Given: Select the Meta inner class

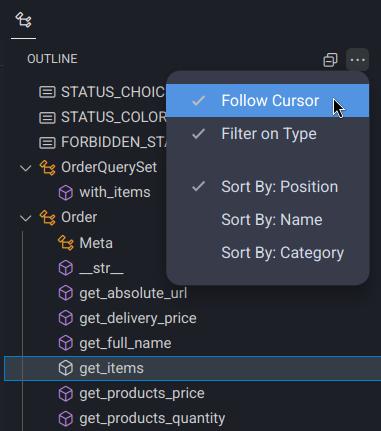Looking at the screenshot, I should tap(96, 243).
